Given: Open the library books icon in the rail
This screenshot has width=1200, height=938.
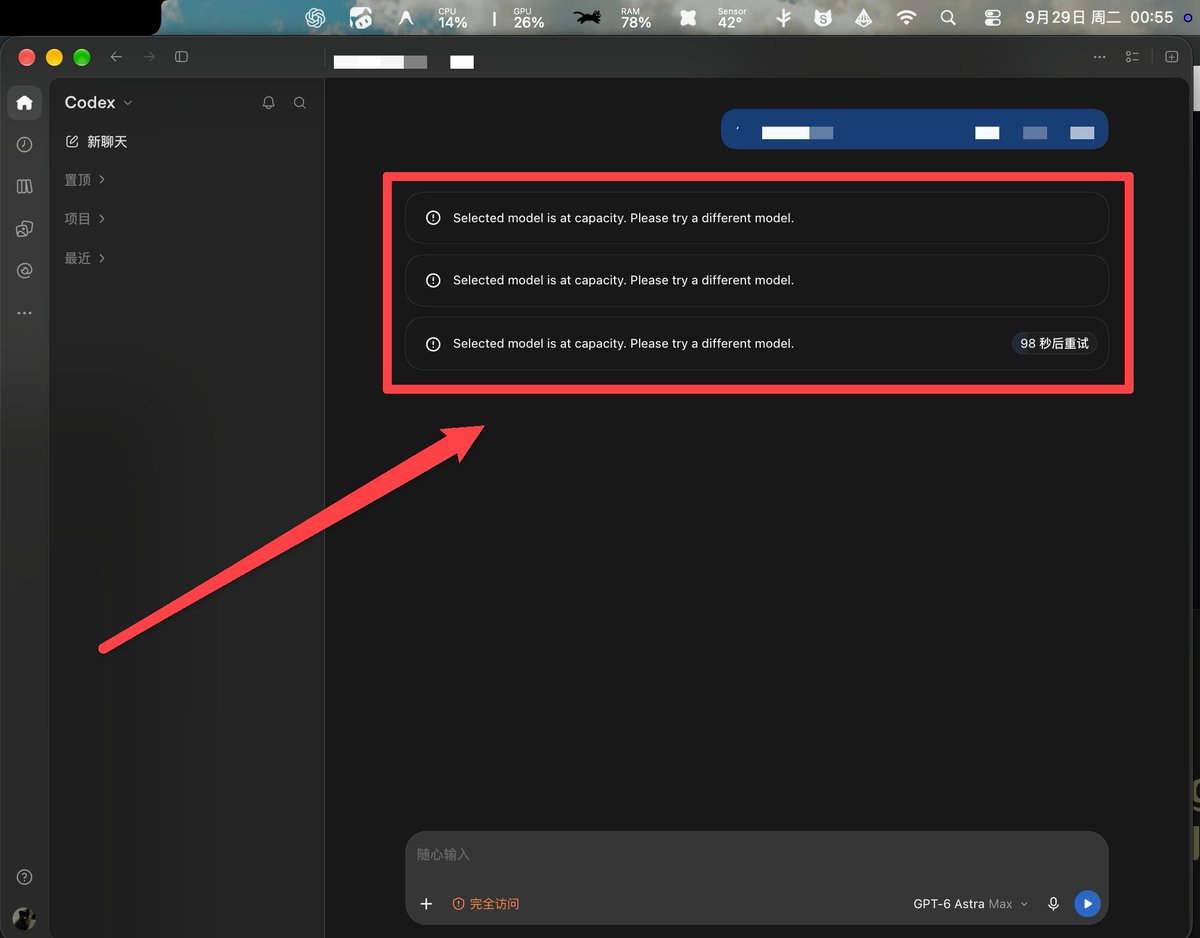Looking at the screenshot, I should [25, 187].
